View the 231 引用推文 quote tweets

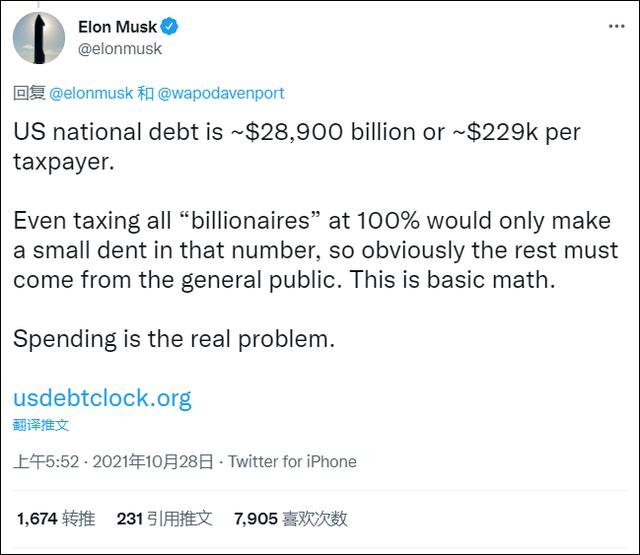[x=164, y=519]
